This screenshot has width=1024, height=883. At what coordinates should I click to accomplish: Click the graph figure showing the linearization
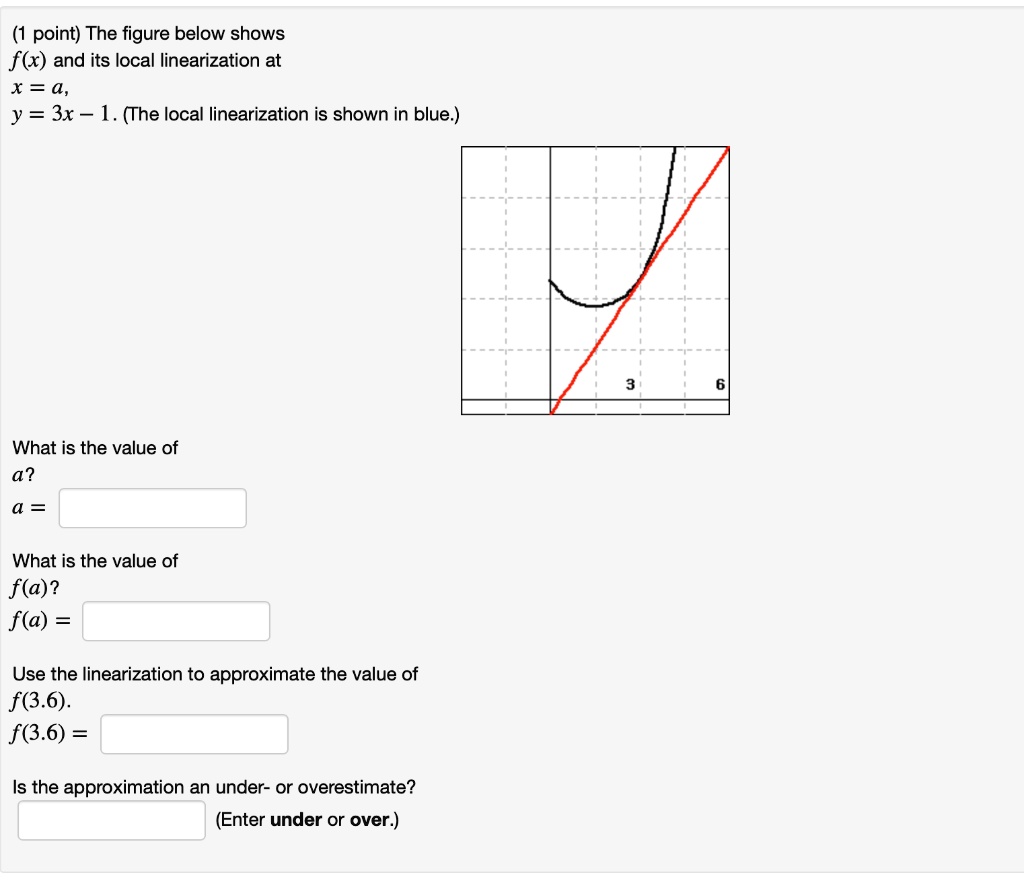point(595,280)
